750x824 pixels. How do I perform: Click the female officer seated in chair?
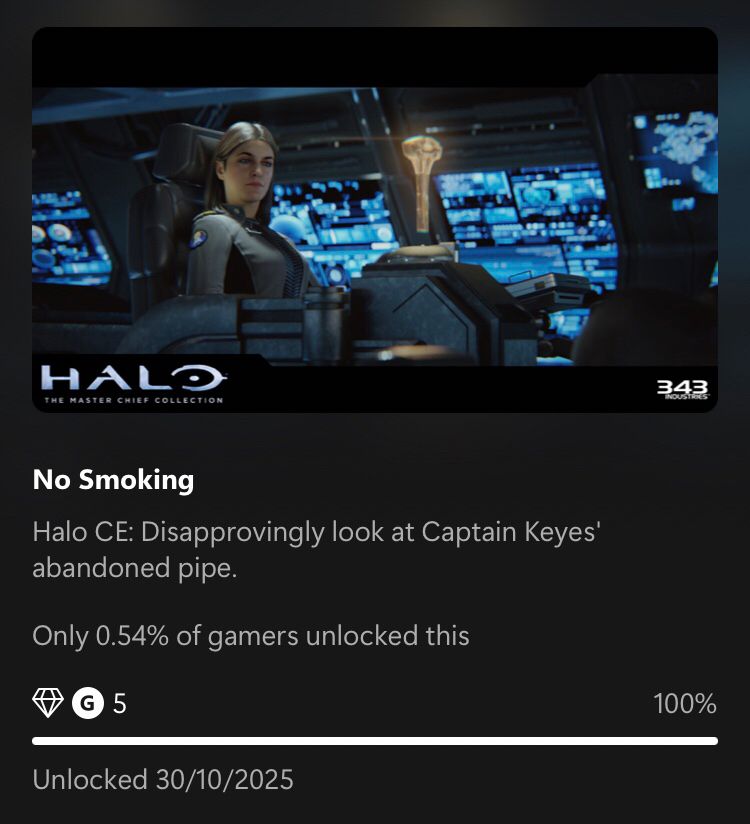(x=244, y=210)
